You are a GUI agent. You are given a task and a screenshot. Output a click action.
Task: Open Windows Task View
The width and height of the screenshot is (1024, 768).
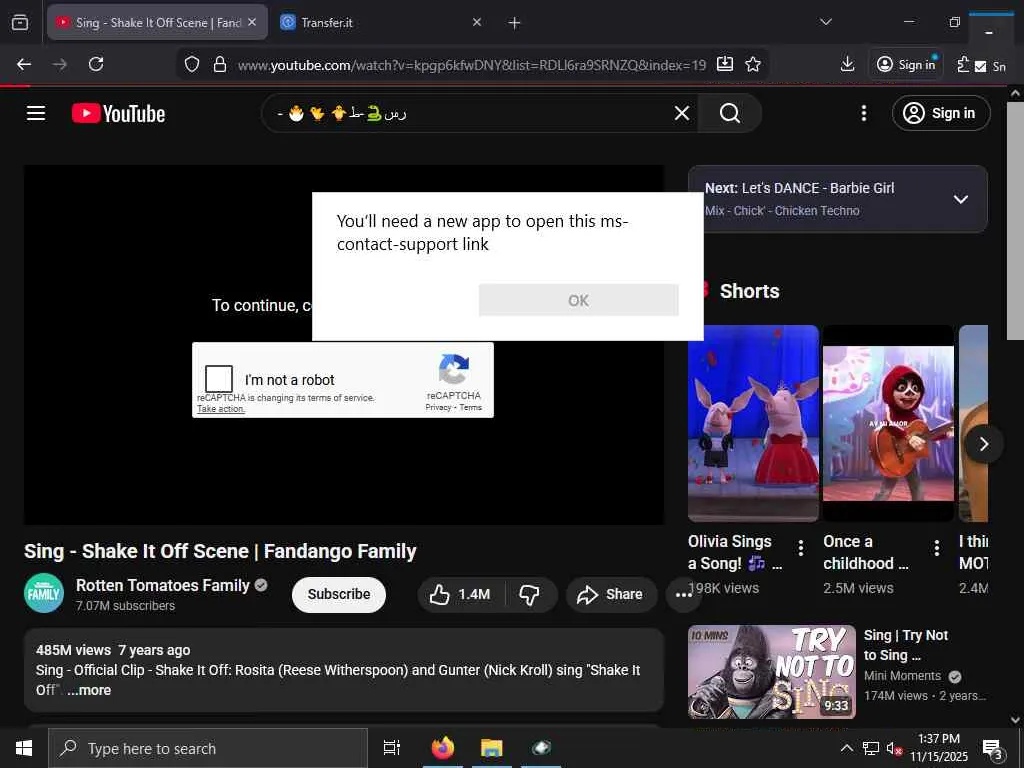[391, 748]
